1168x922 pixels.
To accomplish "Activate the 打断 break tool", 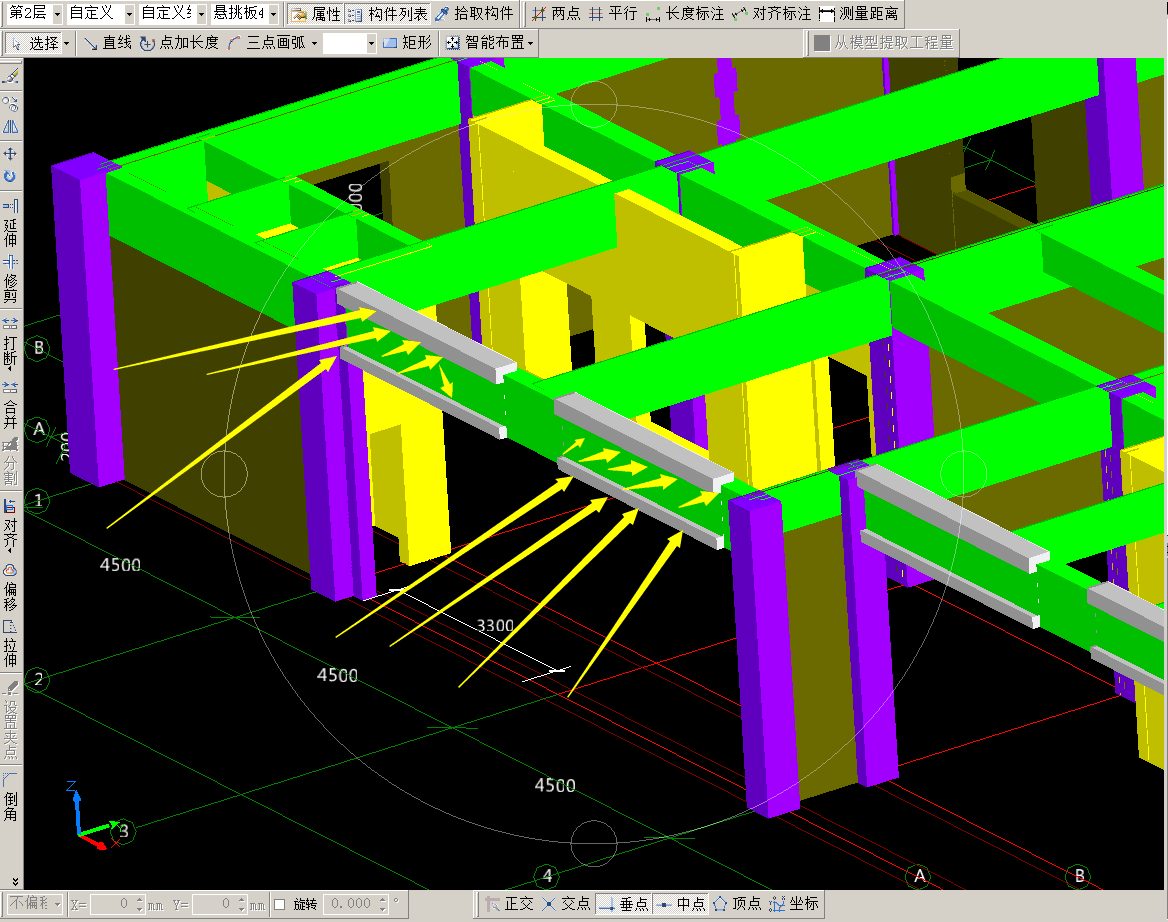I will [x=10, y=344].
